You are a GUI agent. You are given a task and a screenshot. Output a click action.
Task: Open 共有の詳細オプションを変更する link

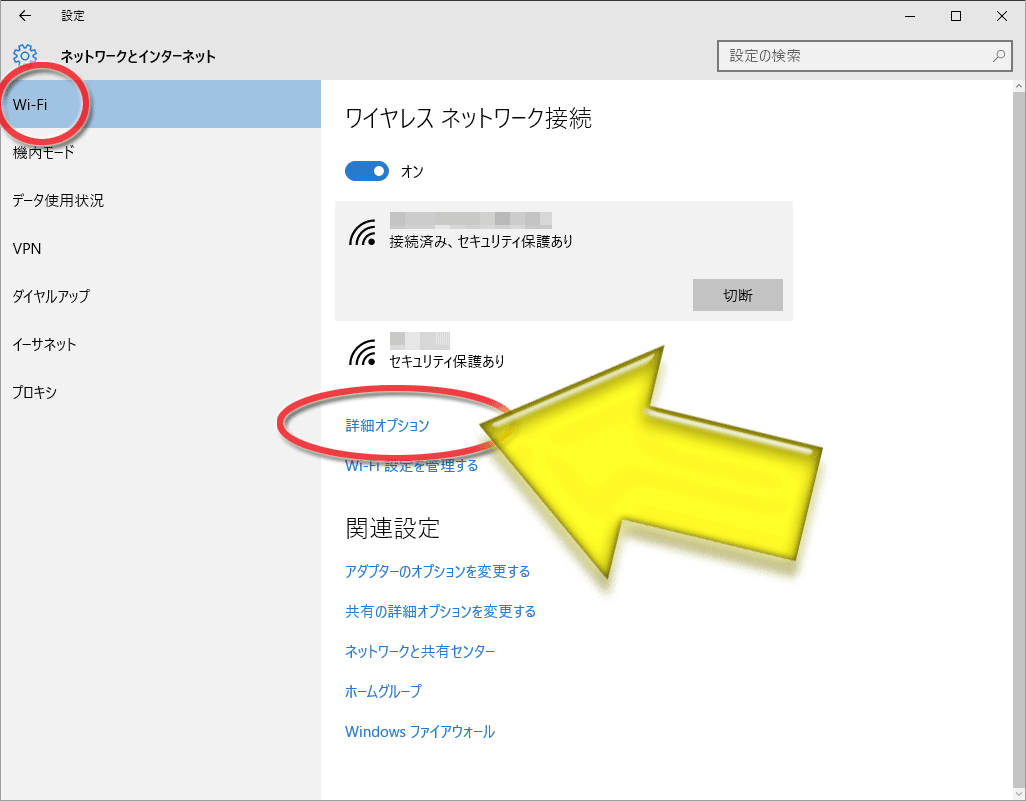point(440,611)
